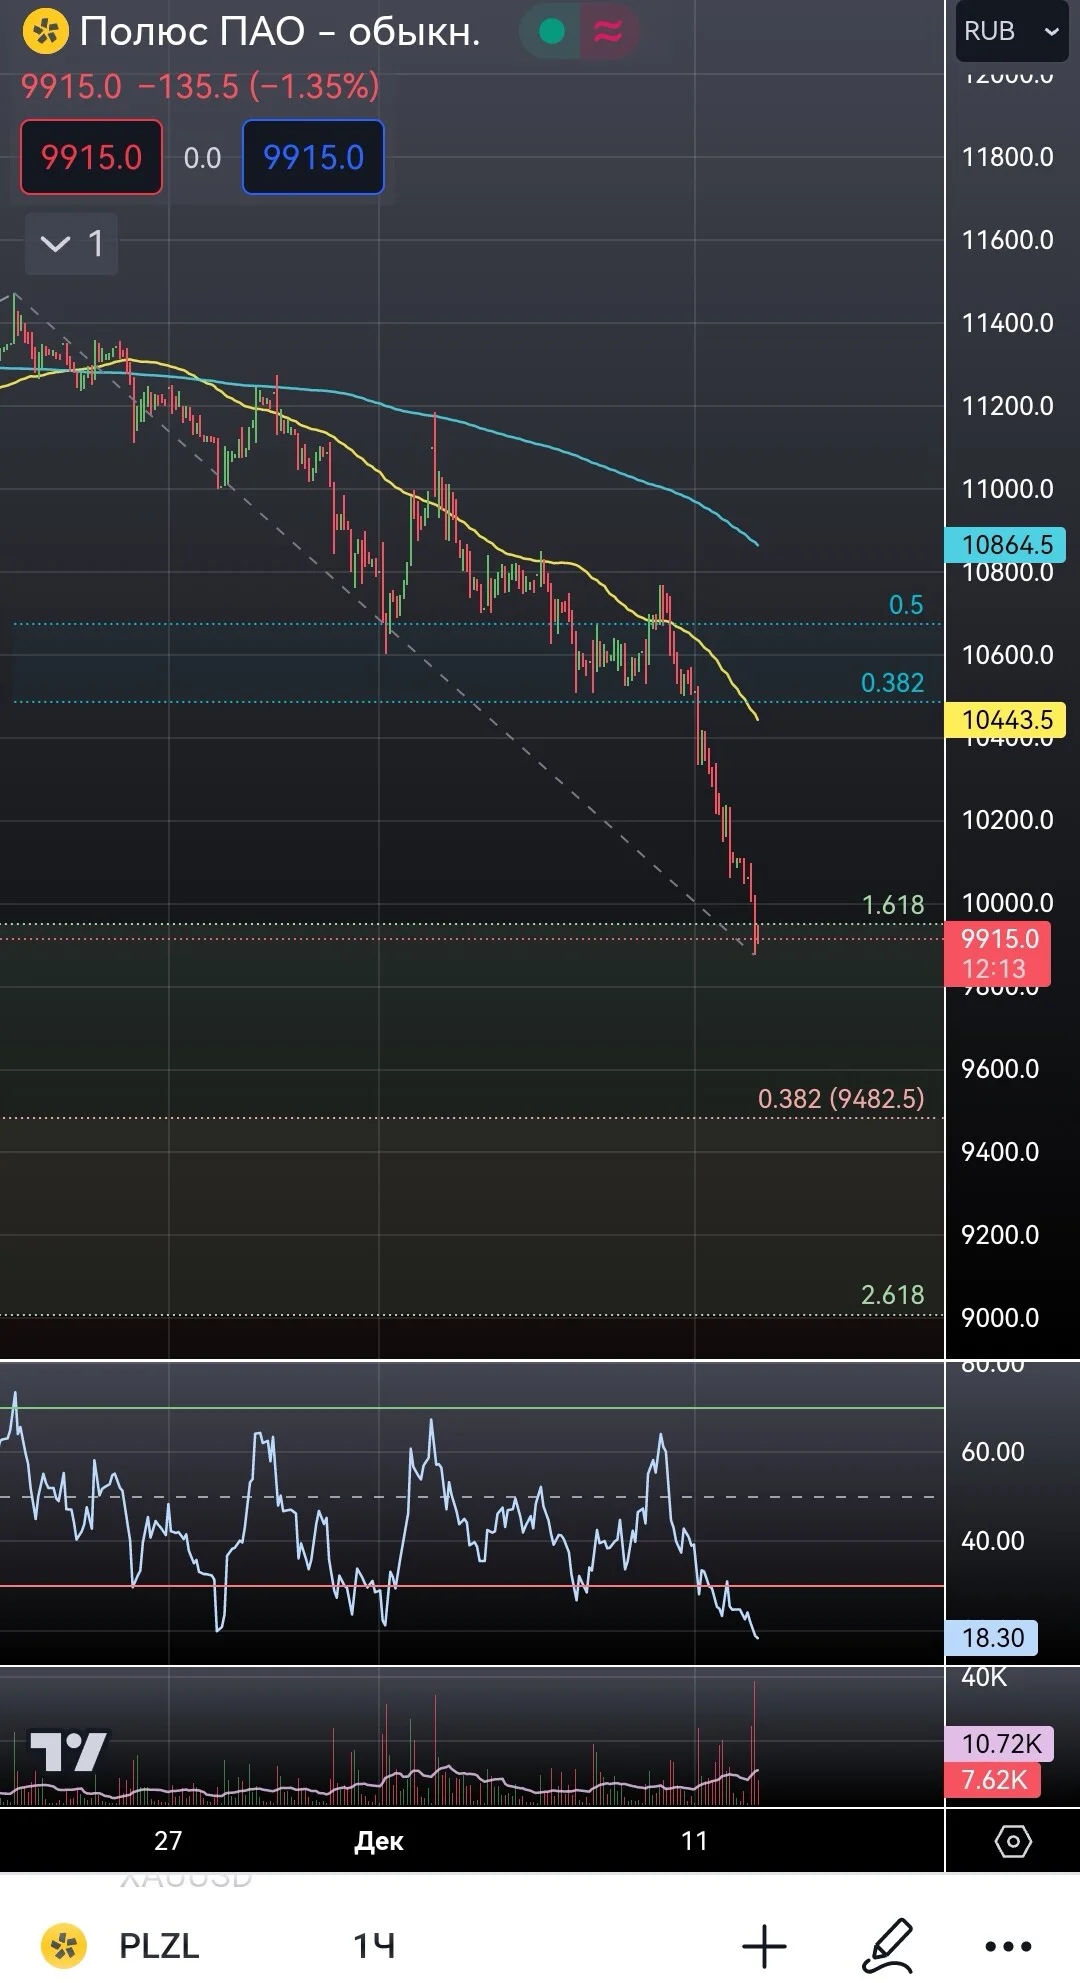
Task: Open the RUB currency dropdown
Action: [1011, 32]
